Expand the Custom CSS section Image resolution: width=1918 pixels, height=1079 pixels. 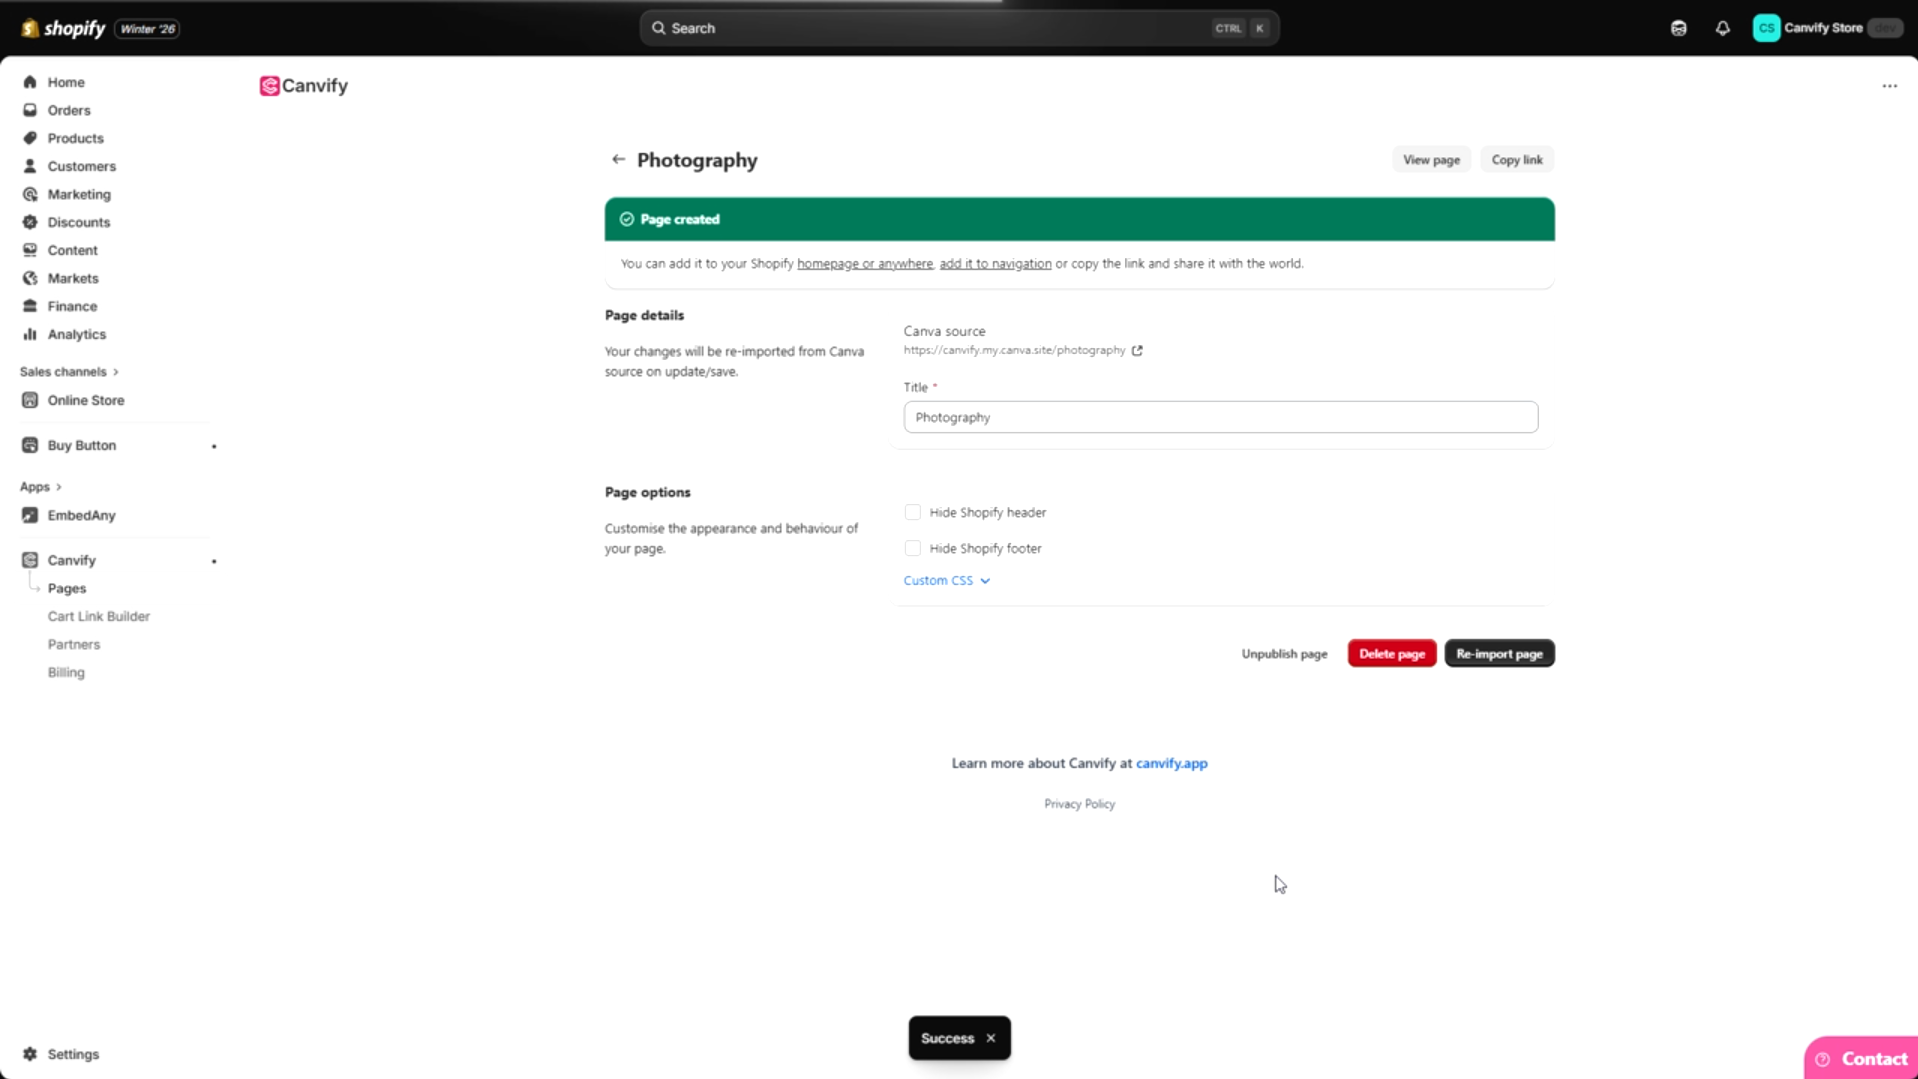(946, 581)
